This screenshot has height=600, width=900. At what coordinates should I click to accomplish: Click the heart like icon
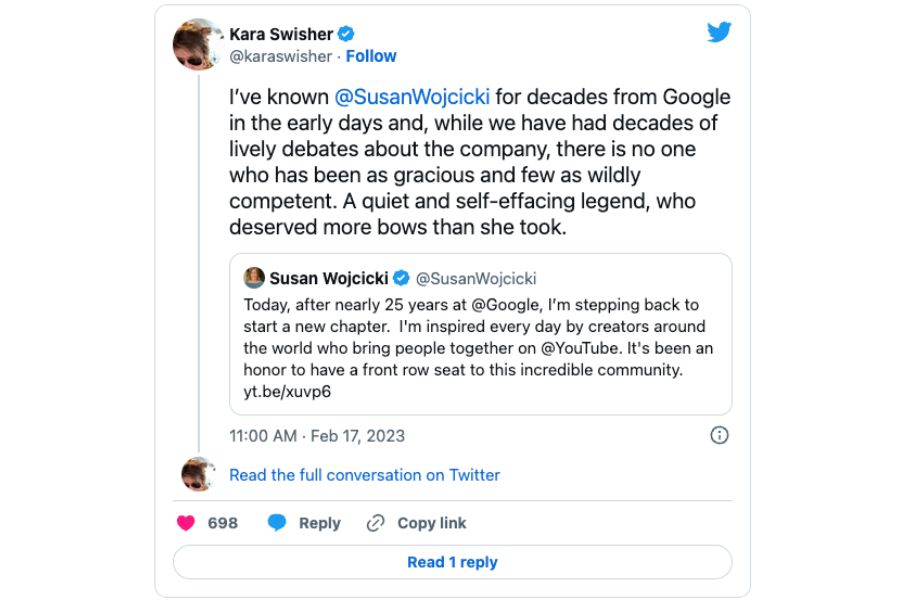tap(186, 523)
